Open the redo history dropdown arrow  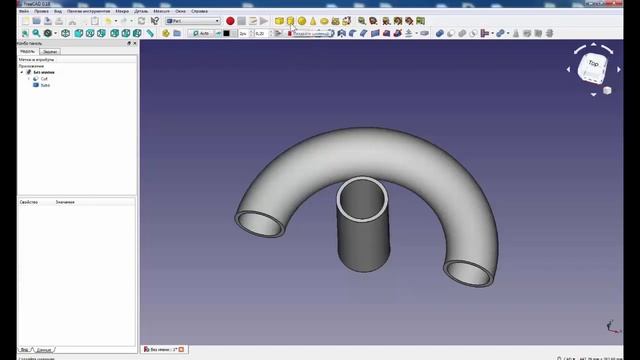(x=131, y=21)
